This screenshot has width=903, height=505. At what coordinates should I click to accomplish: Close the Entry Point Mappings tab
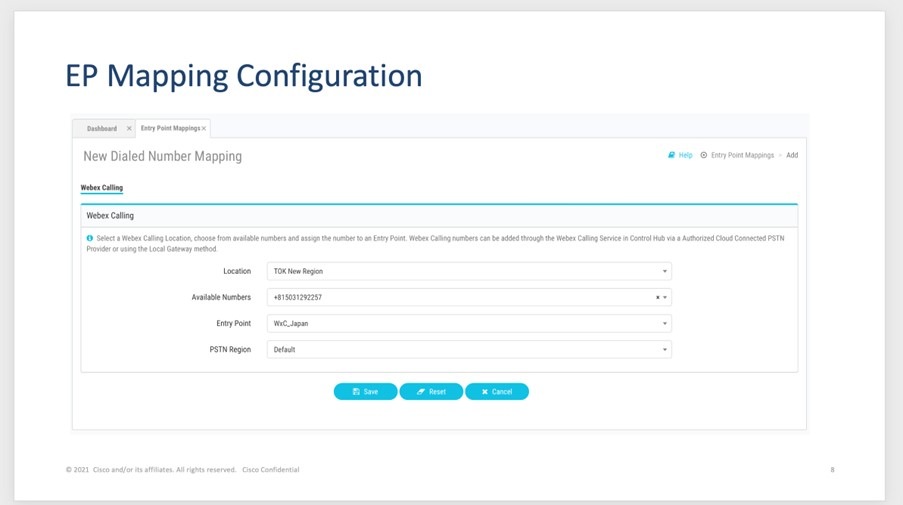(204, 129)
